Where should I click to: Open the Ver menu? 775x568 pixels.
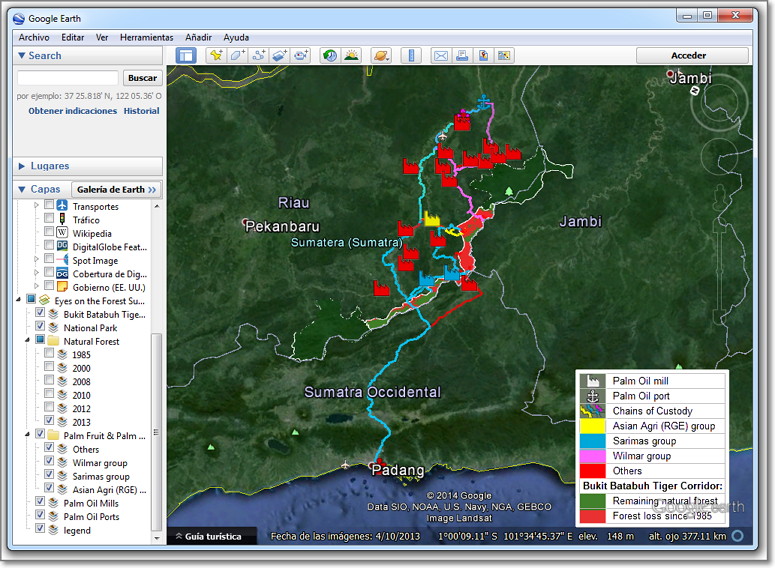102,37
